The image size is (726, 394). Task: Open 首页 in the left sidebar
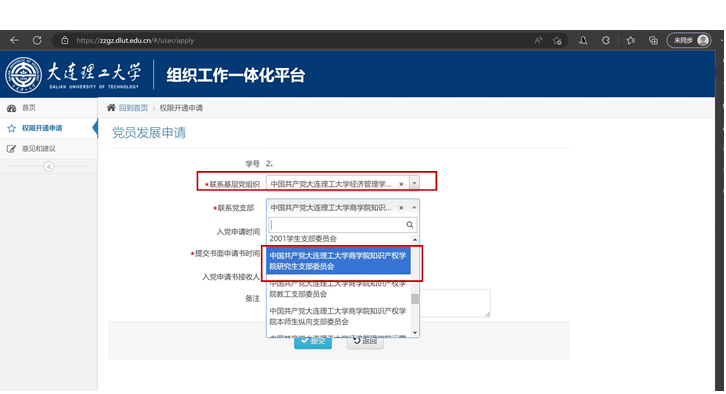(29, 108)
